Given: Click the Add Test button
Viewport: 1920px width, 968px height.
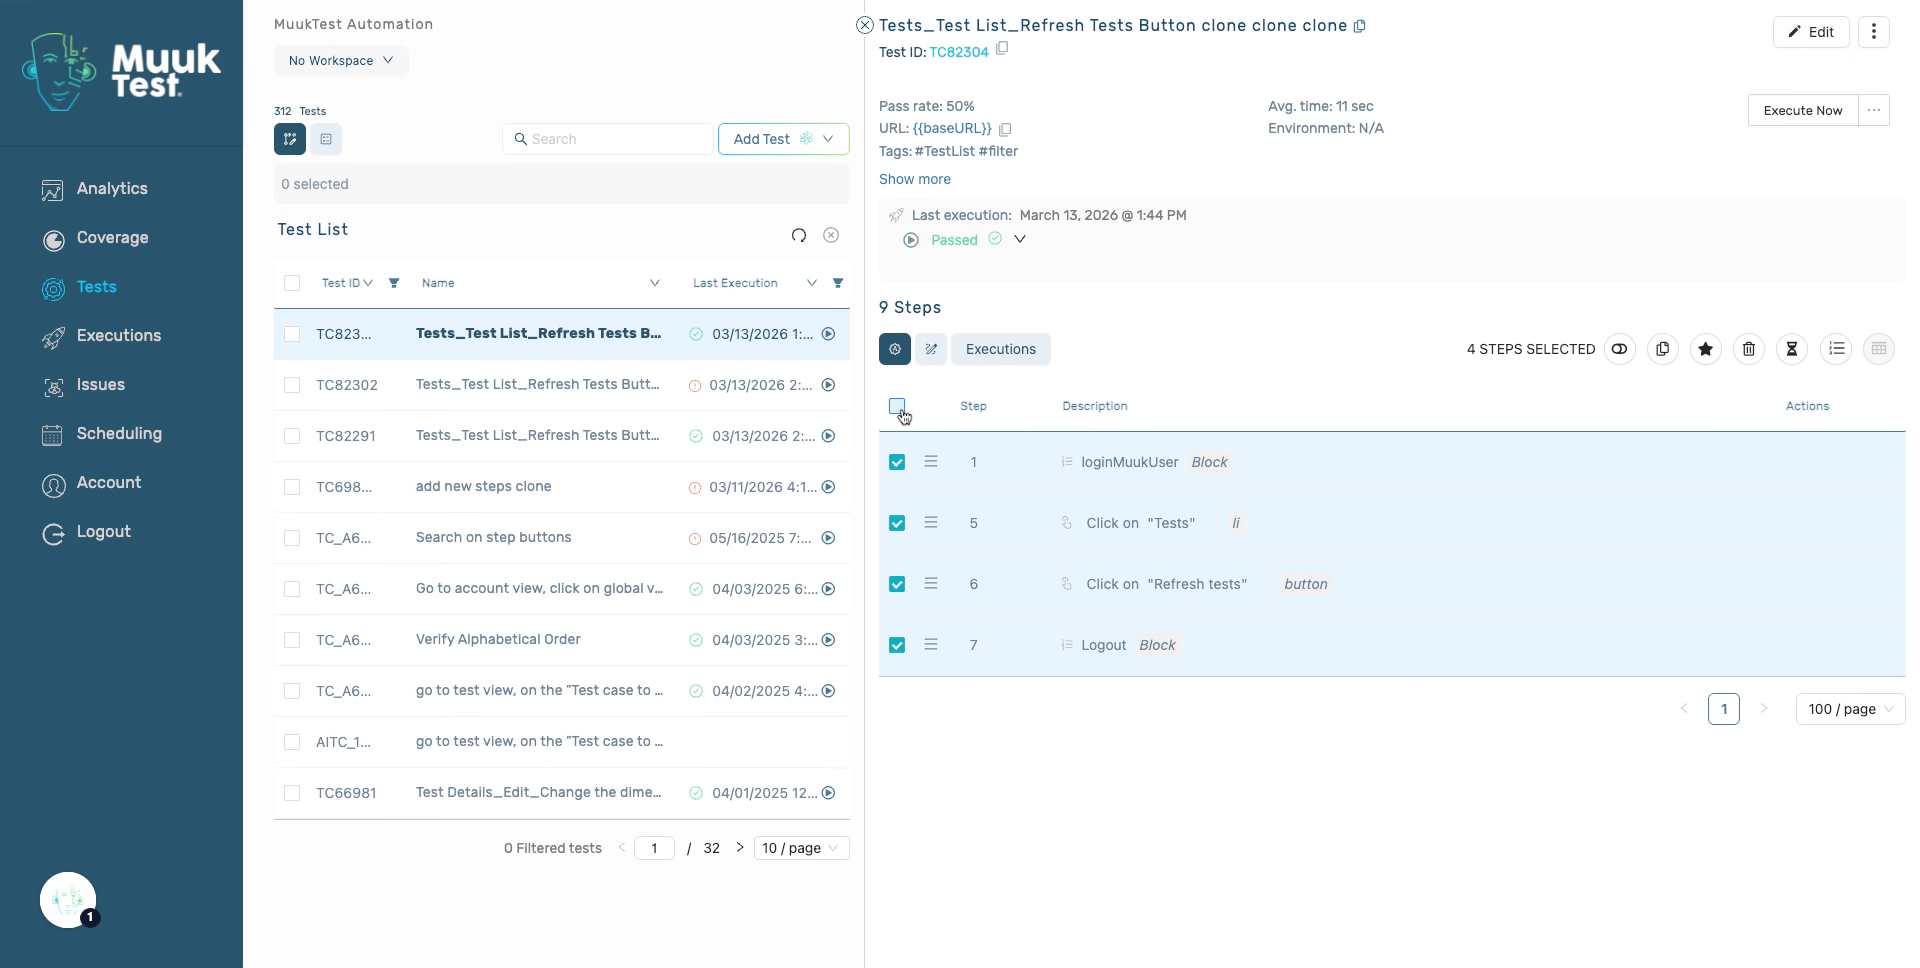Looking at the screenshot, I should [x=762, y=139].
